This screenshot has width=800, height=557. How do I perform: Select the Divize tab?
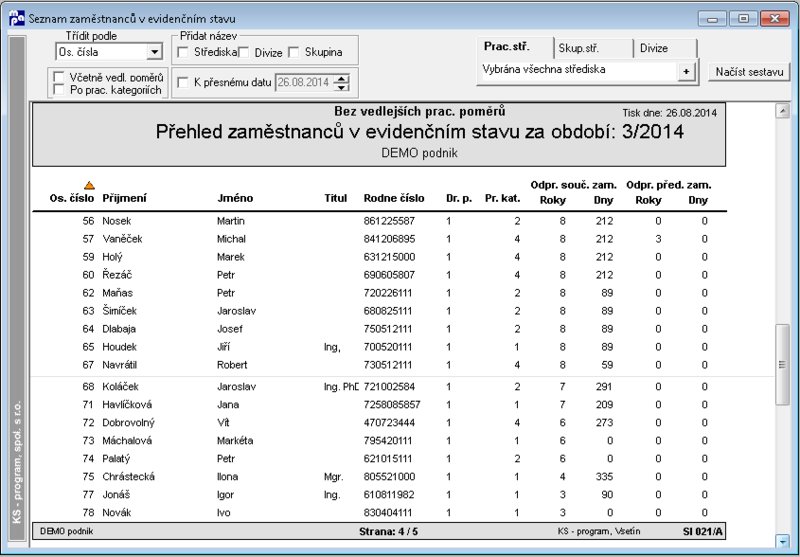point(665,48)
